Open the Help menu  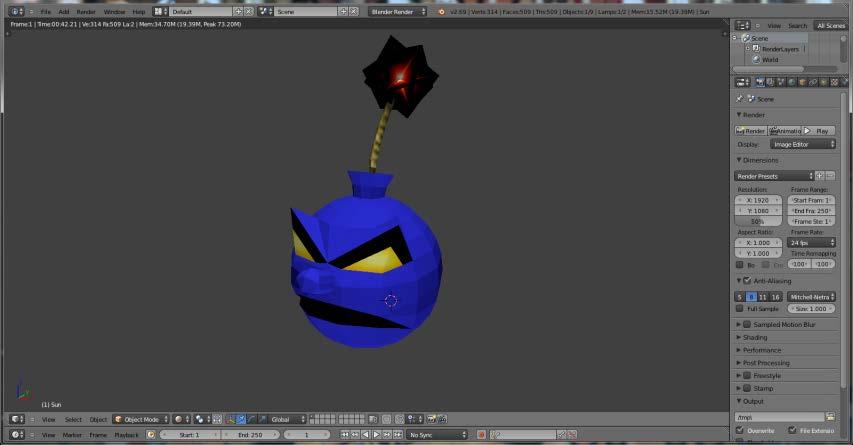[x=139, y=11]
